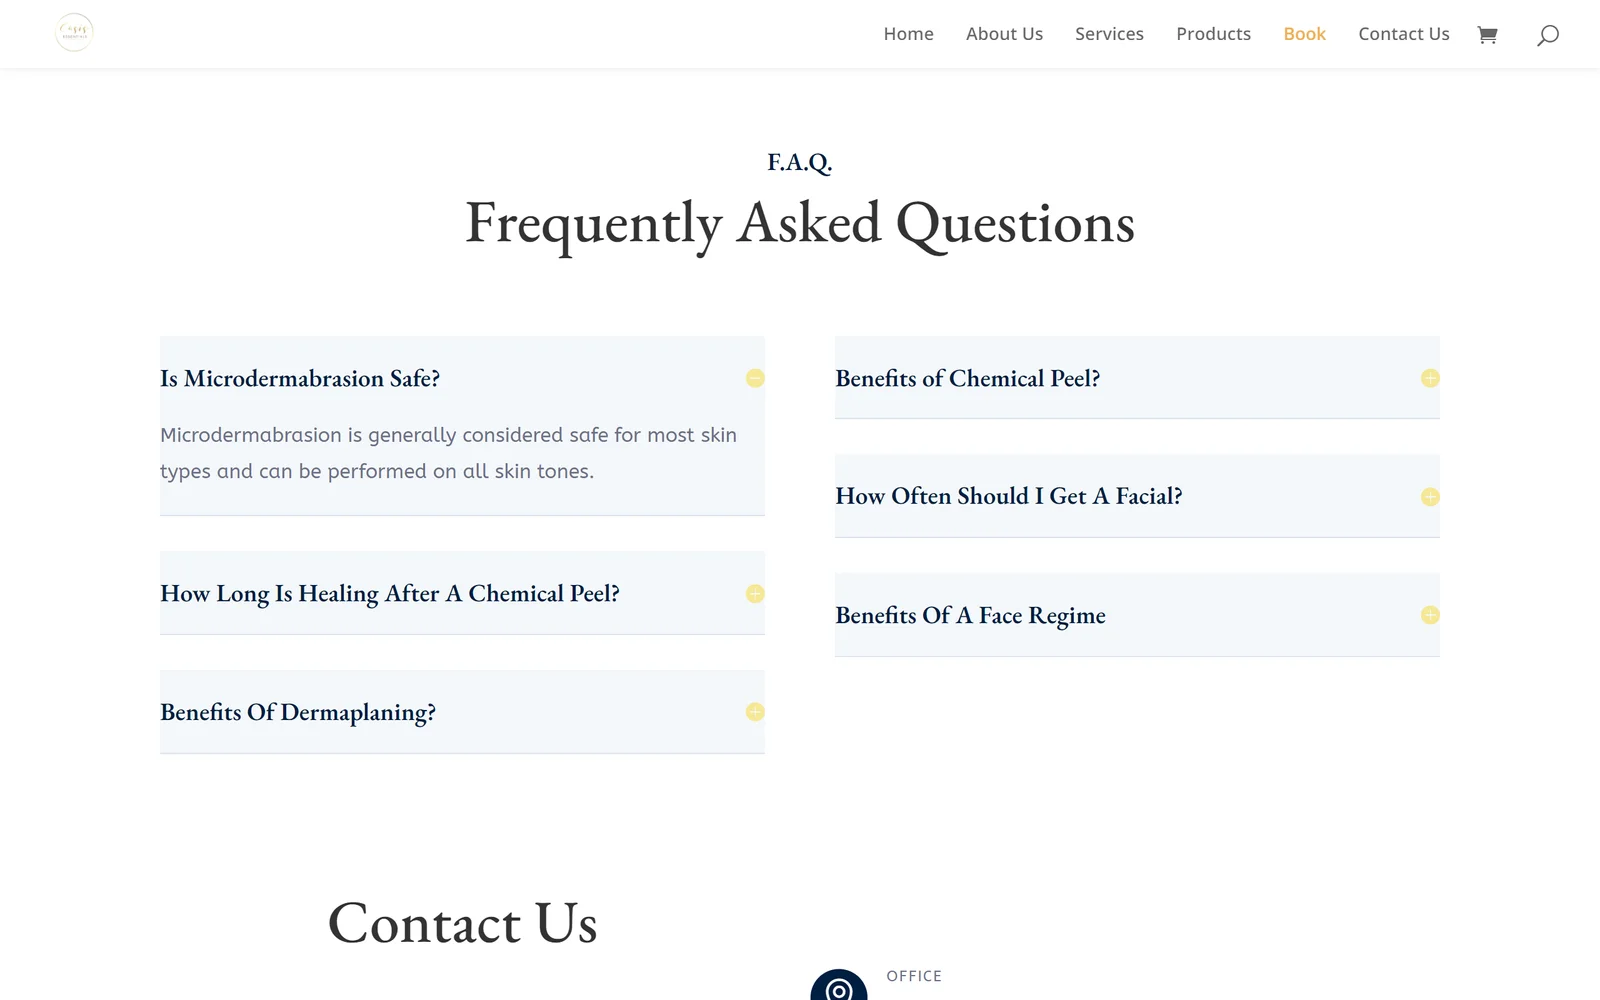Click the search magnifier icon

pyautogui.click(x=1548, y=36)
